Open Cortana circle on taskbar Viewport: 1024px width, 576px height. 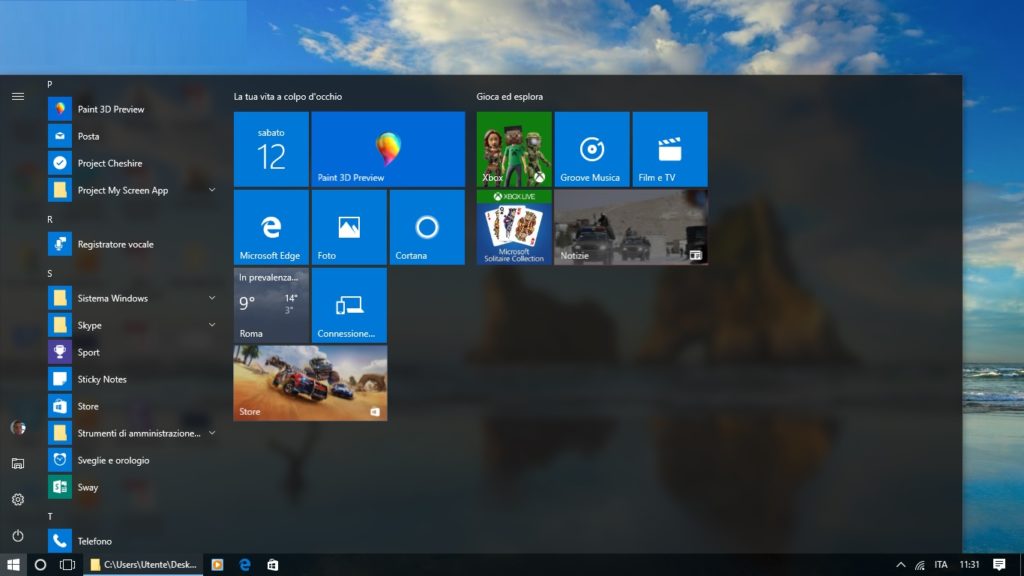tap(40, 565)
